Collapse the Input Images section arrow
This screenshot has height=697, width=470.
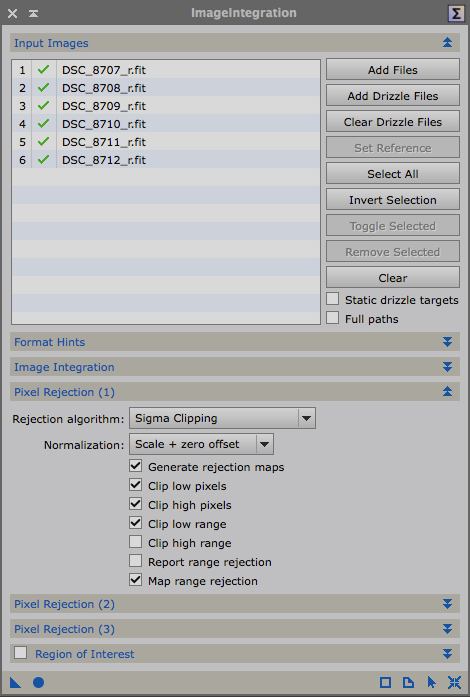447,43
